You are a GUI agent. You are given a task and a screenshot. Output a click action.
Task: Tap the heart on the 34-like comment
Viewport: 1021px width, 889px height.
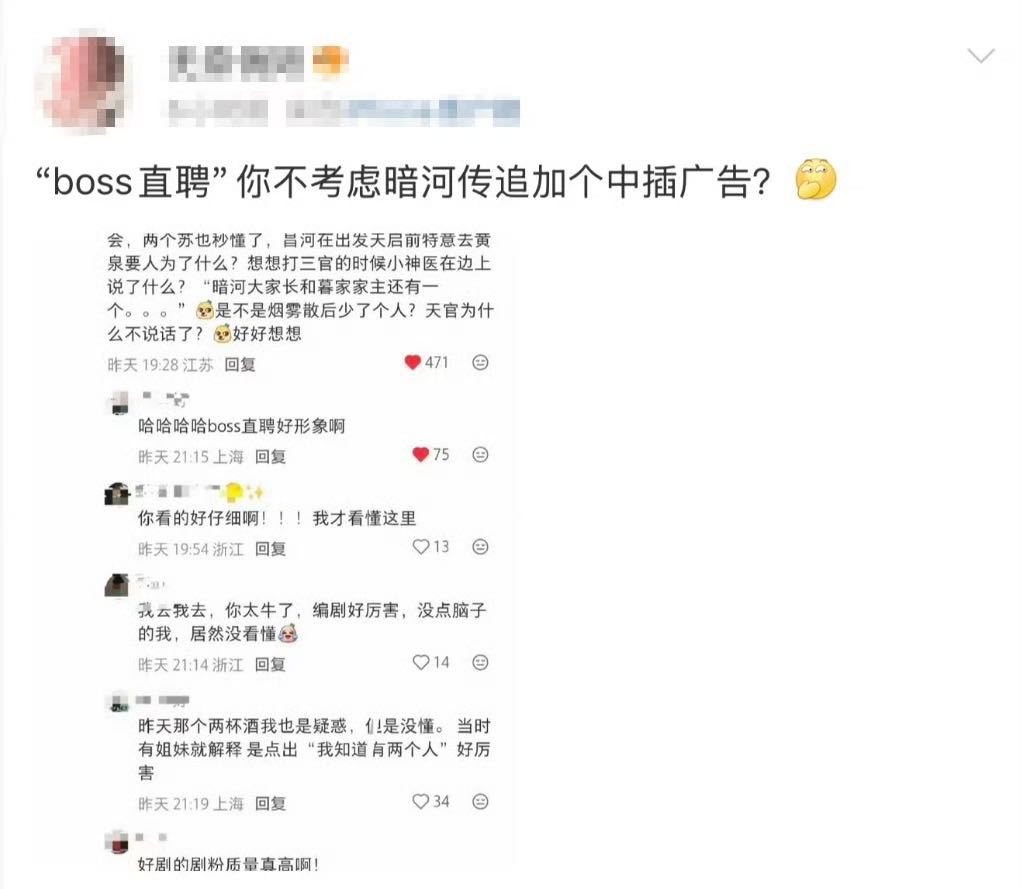tap(421, 802)
